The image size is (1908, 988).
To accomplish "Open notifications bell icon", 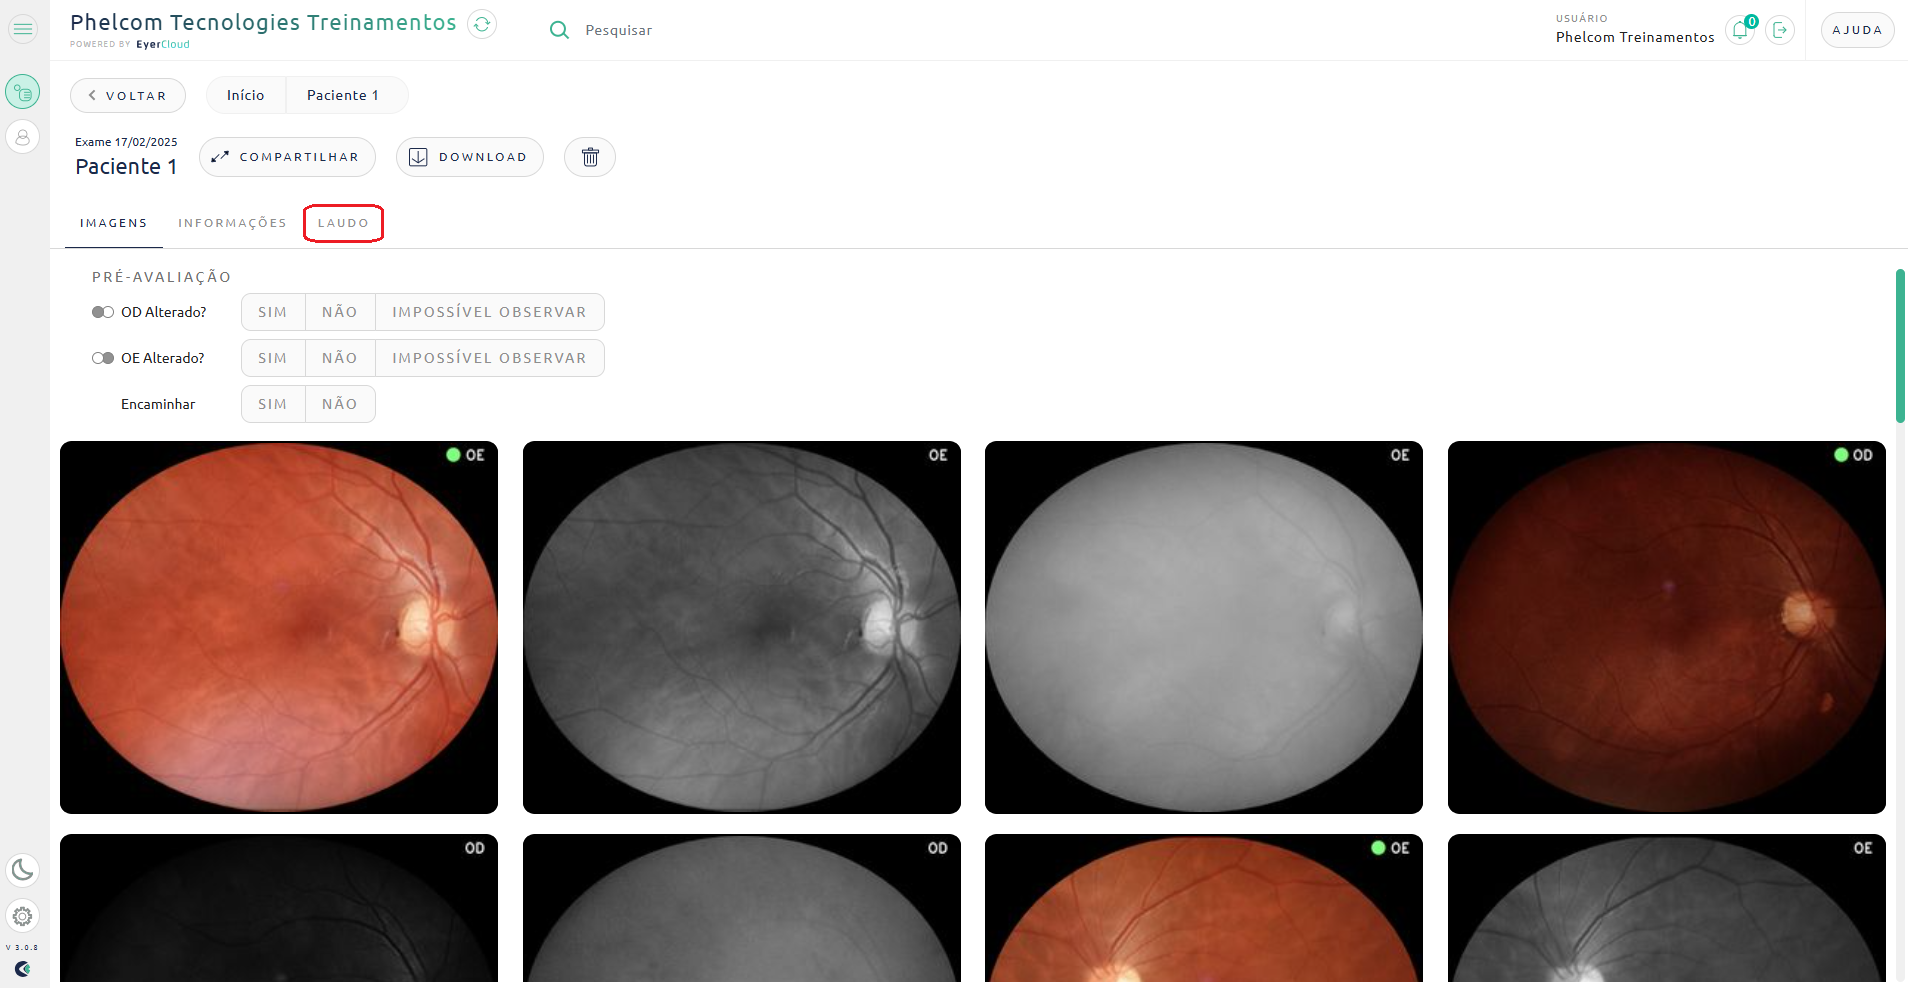I will pos(1740,30).
